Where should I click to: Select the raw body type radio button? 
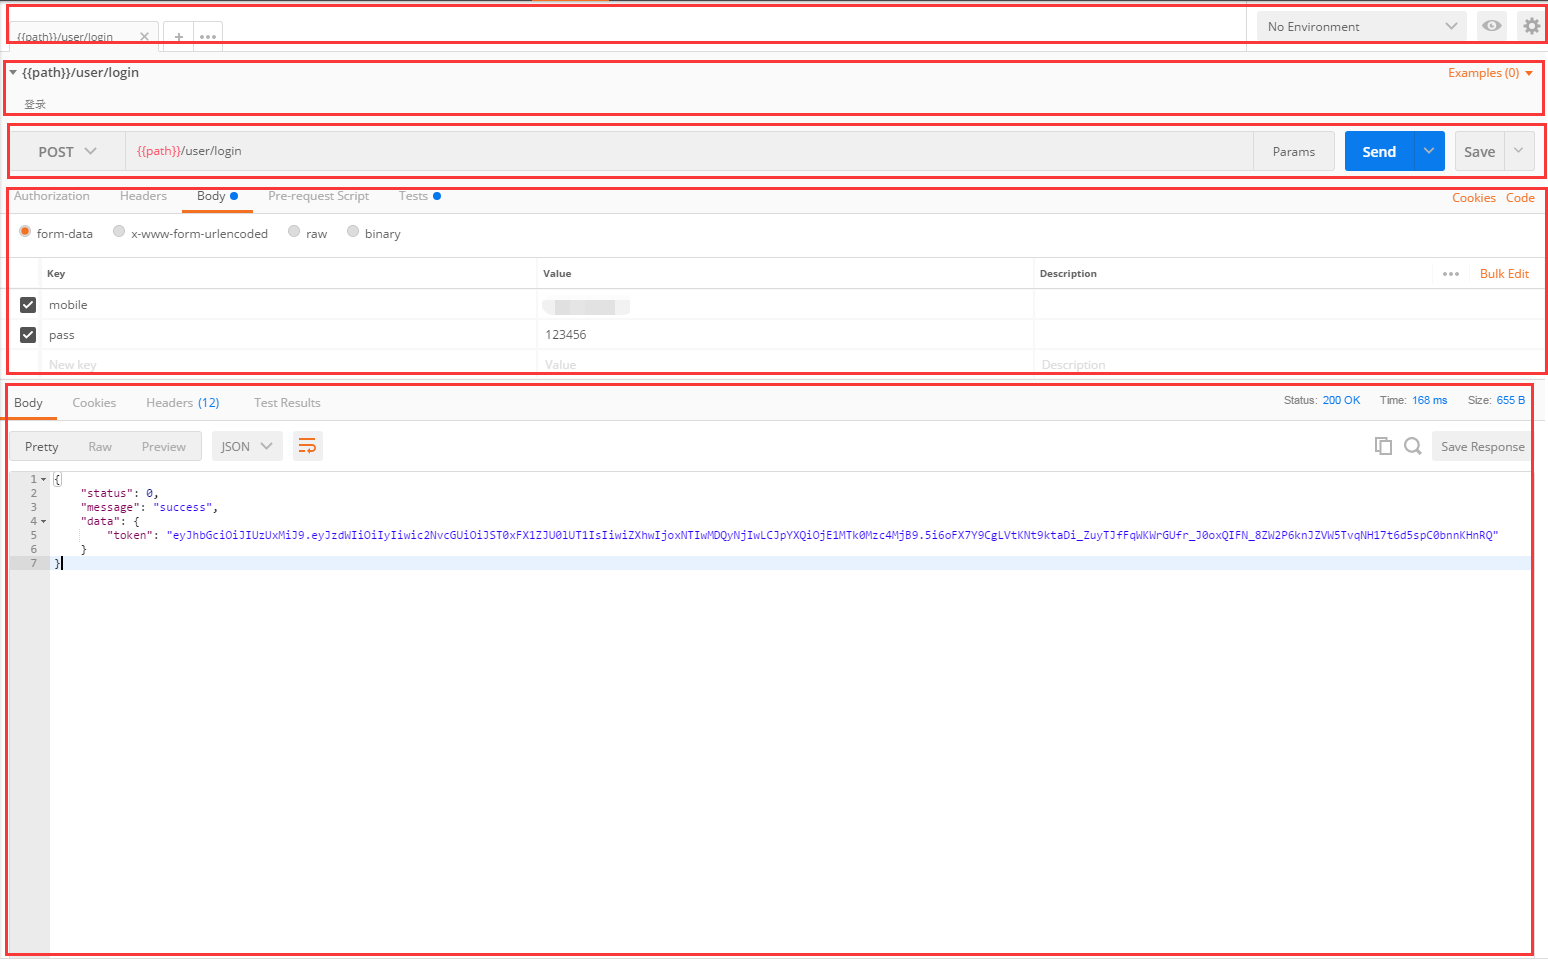tap(294, 232)
